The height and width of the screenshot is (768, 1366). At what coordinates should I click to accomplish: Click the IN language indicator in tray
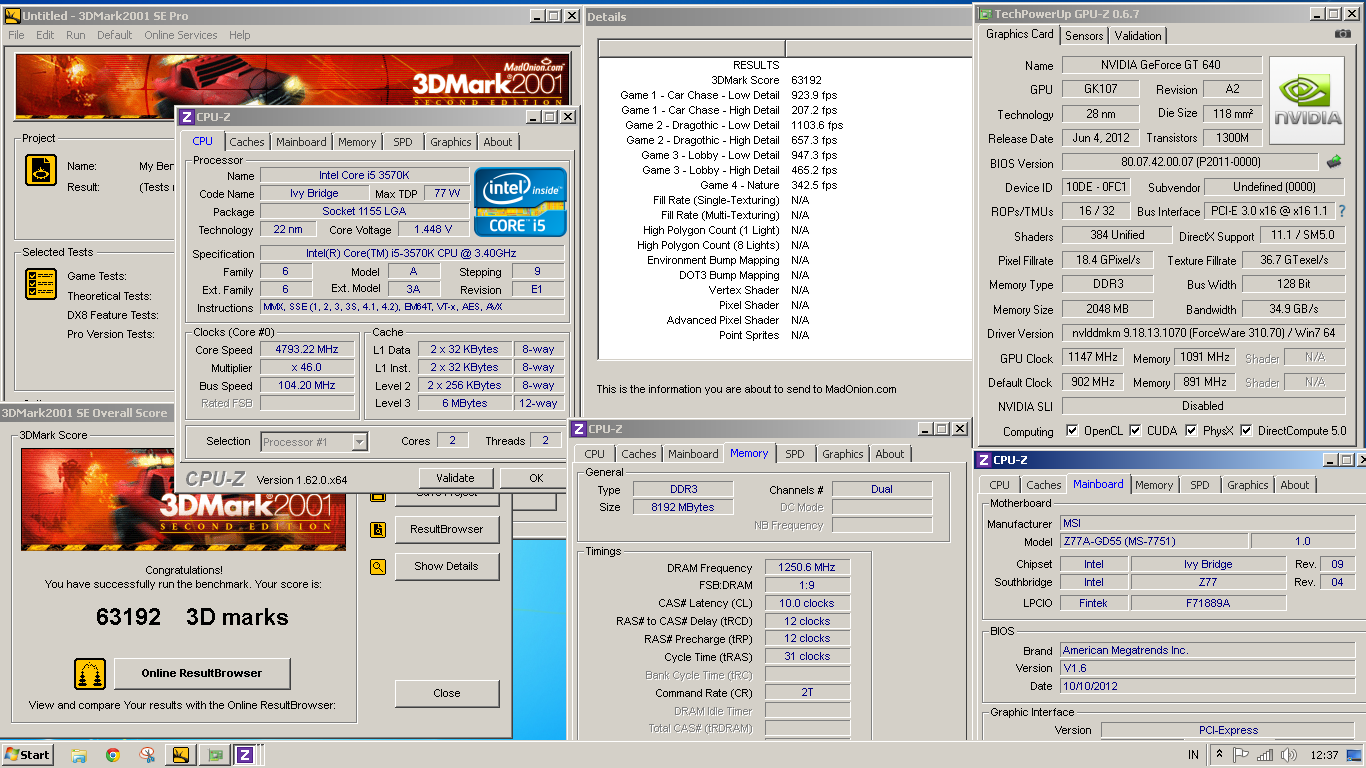pyautogui.click(x=1193, y=755)
